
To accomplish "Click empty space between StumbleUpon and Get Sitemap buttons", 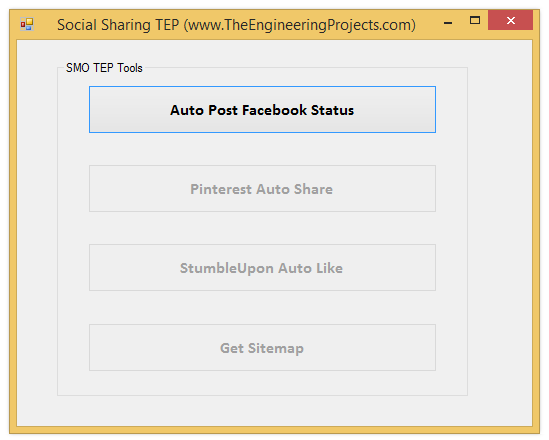I will point(262,308).
